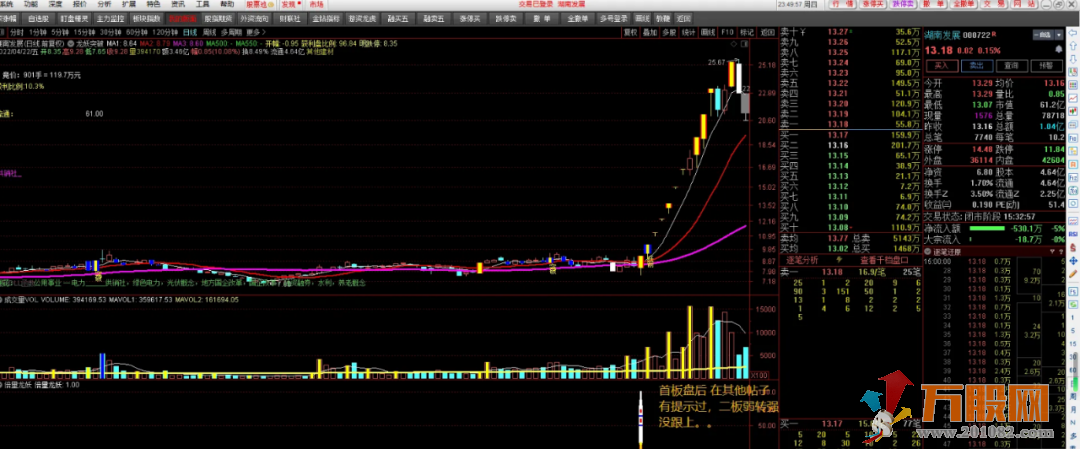Image resolution: width=1080 pixels, height=449 pixels.
Task: Switch chart to 1分钟 period
Action: click(37, 32)
